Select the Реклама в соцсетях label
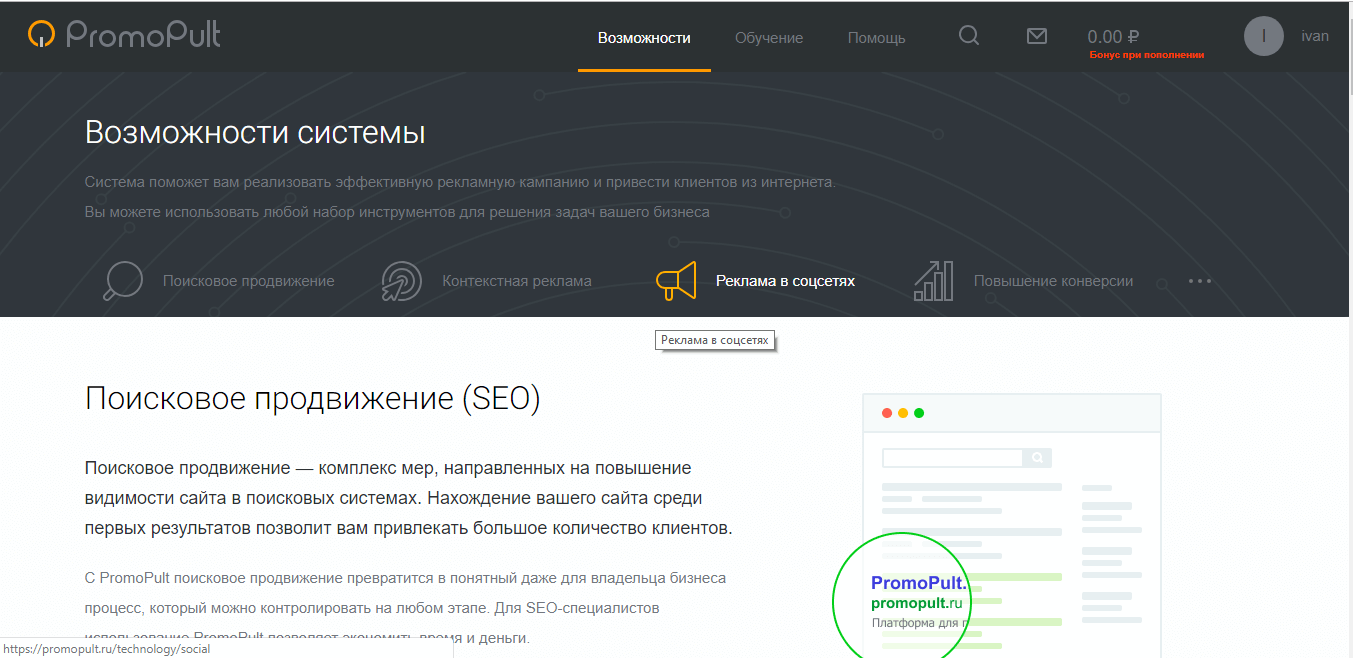Viewport: 1353px width, 658px height. tap(785, 281)
